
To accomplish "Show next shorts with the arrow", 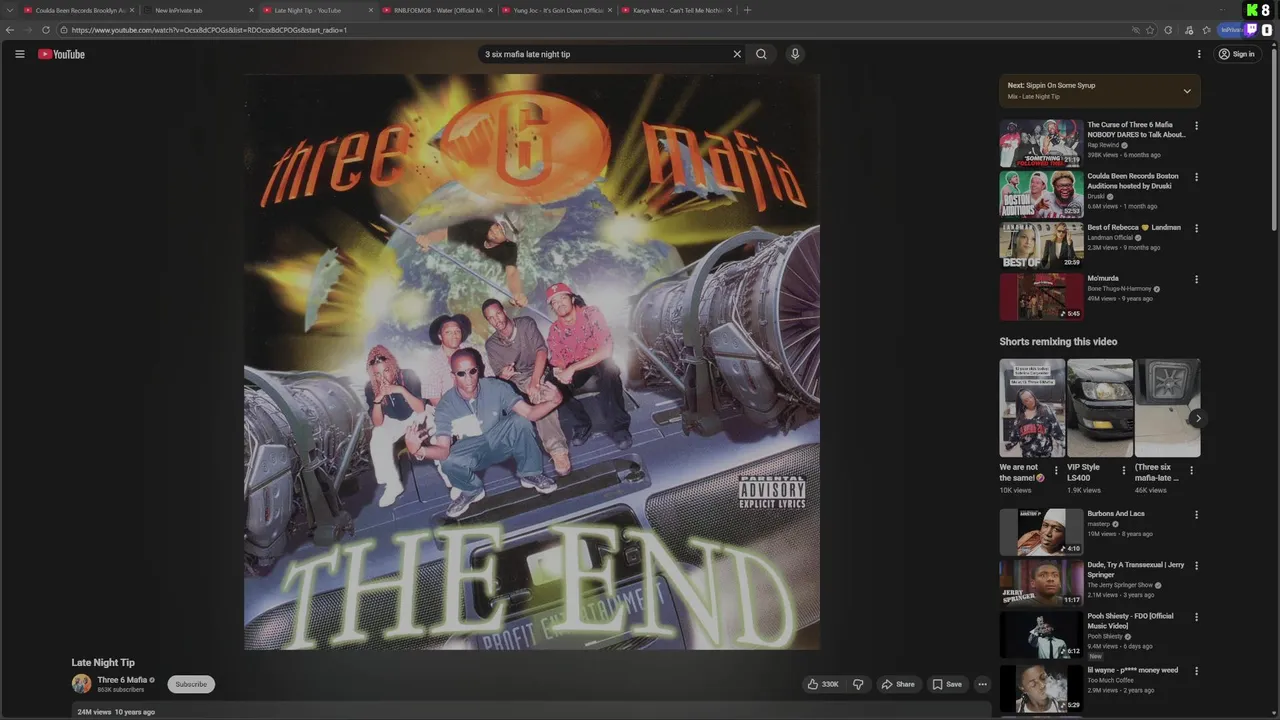I will coord(1197,418).
